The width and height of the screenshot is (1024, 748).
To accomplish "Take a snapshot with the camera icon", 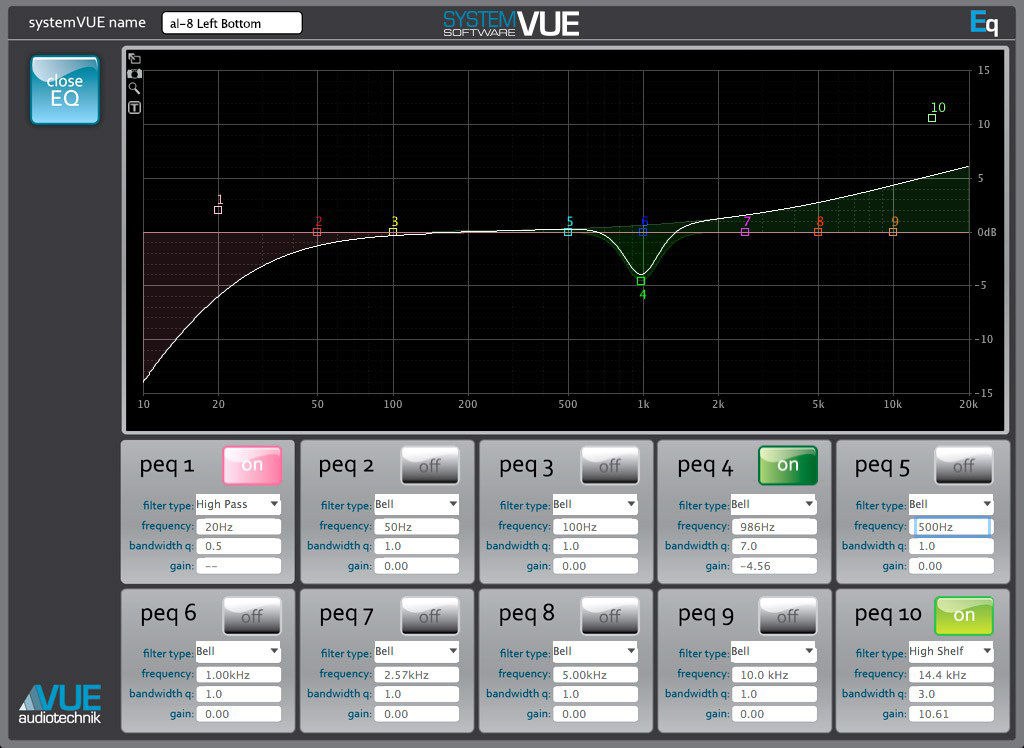I will point(133,74).
